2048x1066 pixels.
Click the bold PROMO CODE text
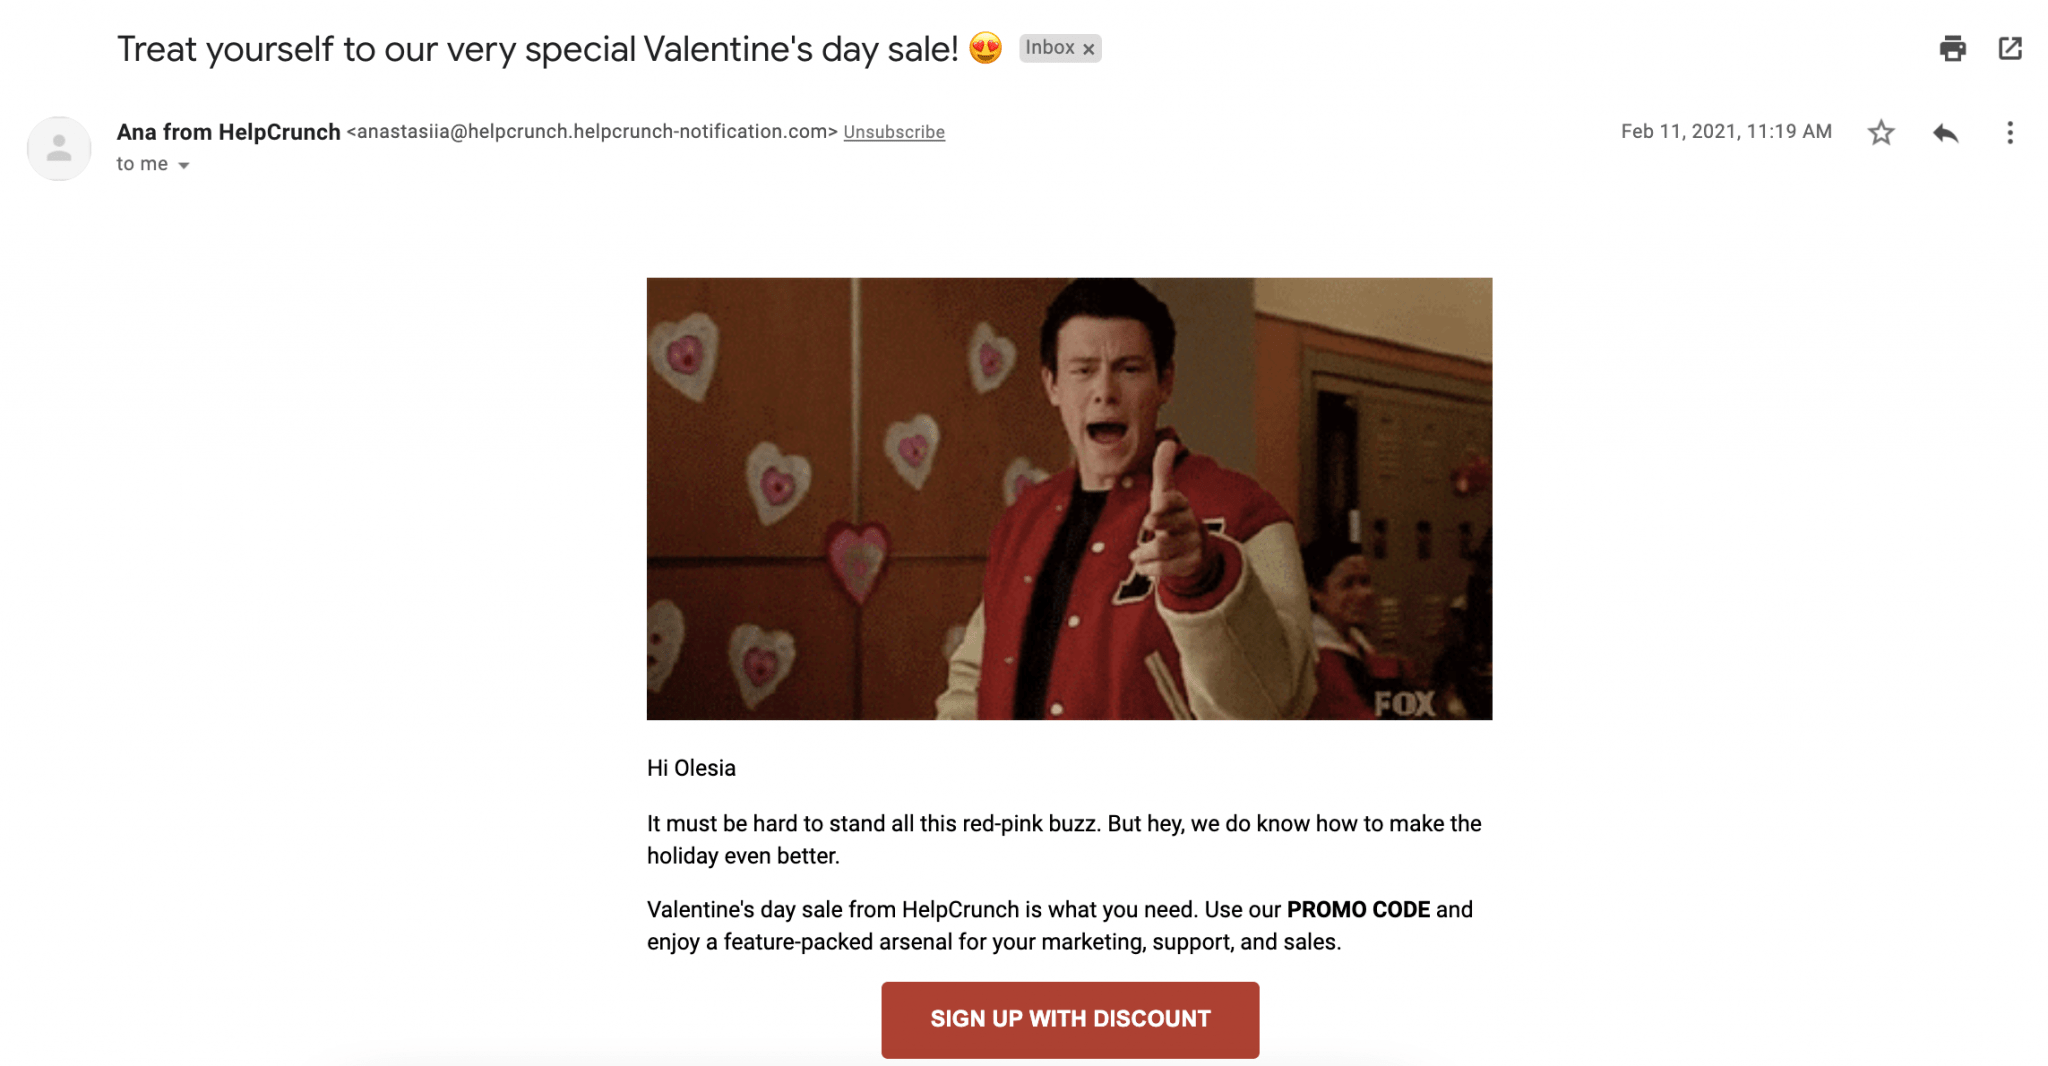1358,910
